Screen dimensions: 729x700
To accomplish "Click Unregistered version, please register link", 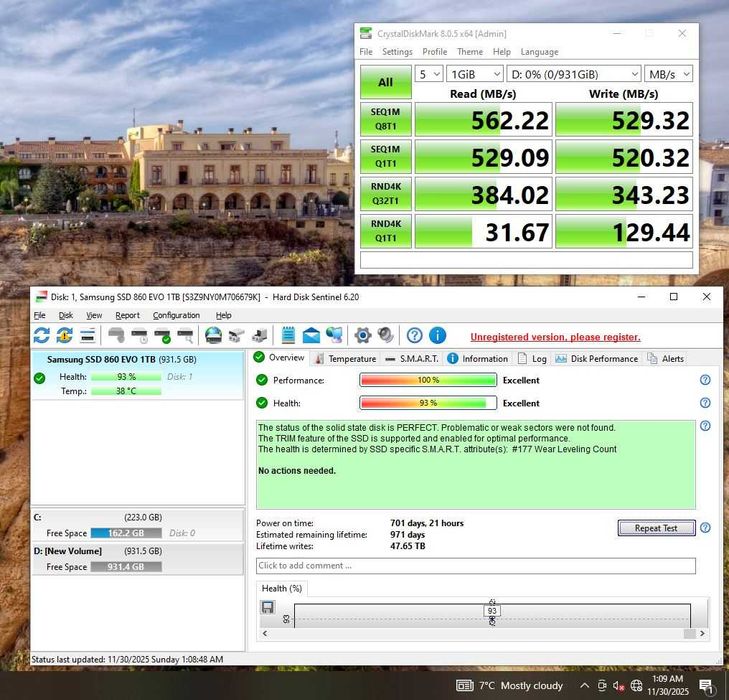I will click(555, 337).
